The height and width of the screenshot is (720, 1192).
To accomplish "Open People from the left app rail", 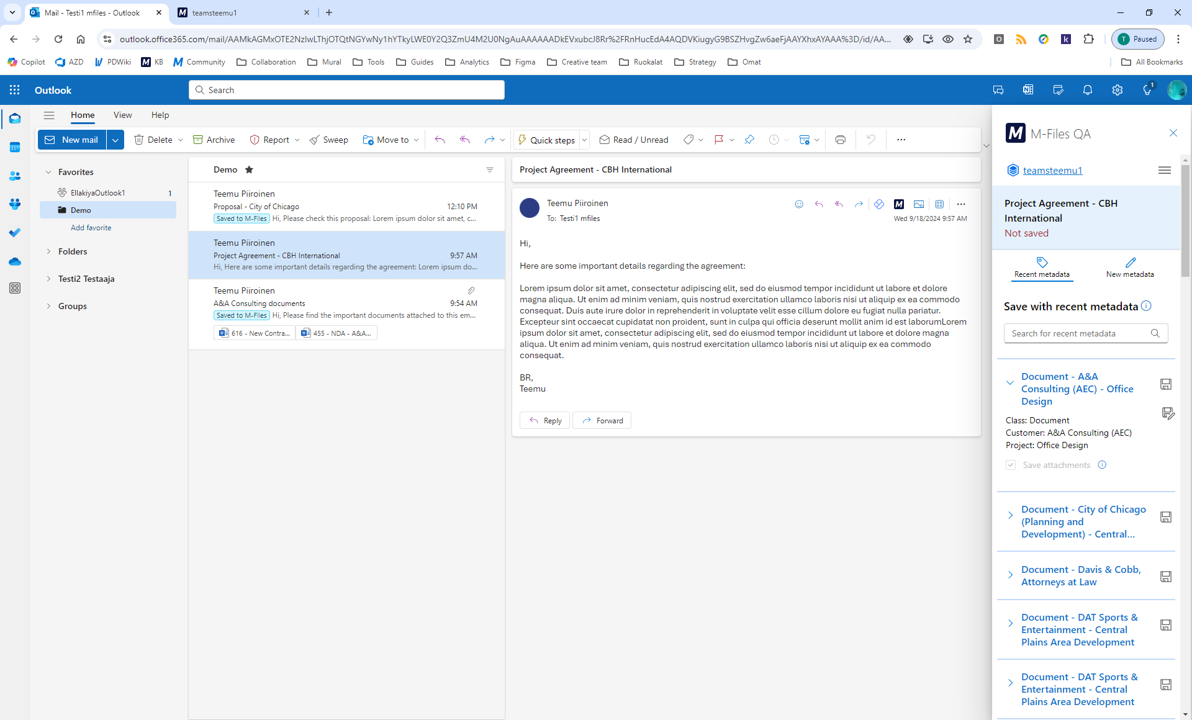I will click(14, 176).
